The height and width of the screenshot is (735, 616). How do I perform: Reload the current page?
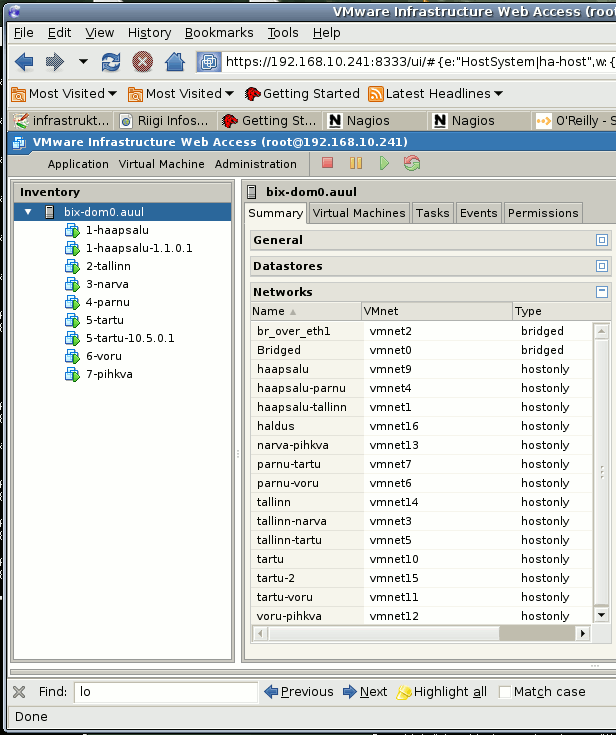point(111,61)
